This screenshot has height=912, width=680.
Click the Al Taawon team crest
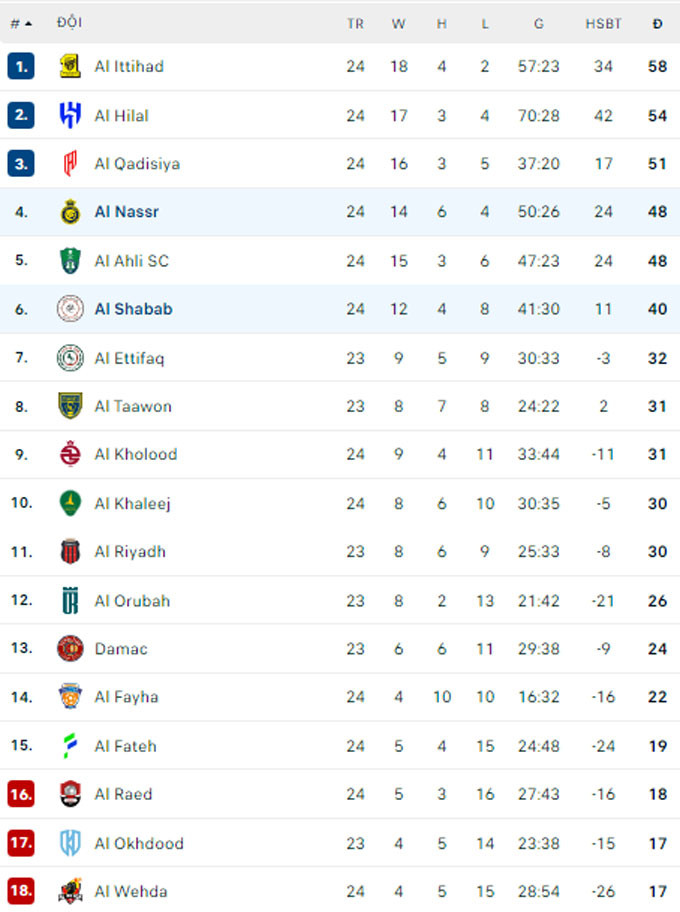coord(70,406)
